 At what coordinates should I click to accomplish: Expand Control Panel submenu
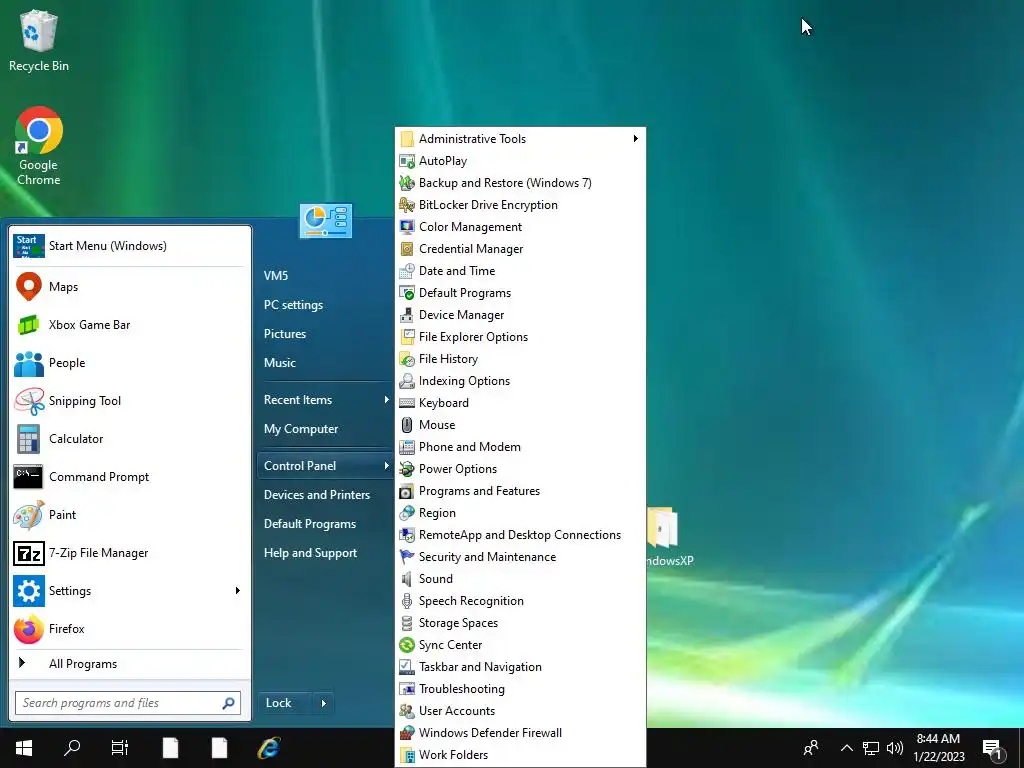(387, 466)
